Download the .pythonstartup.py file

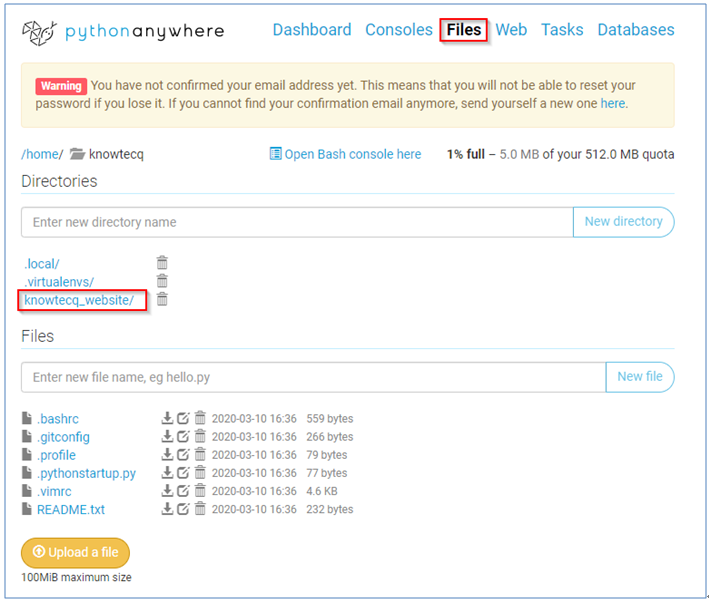click(x=167, y=472)
